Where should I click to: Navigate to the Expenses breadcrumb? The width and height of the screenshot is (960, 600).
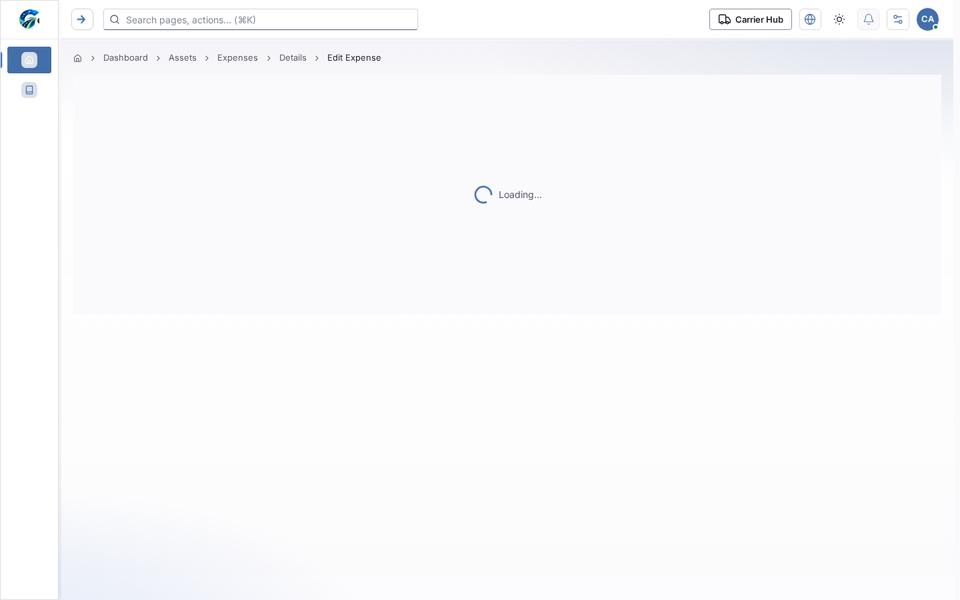tap(238, 58)
